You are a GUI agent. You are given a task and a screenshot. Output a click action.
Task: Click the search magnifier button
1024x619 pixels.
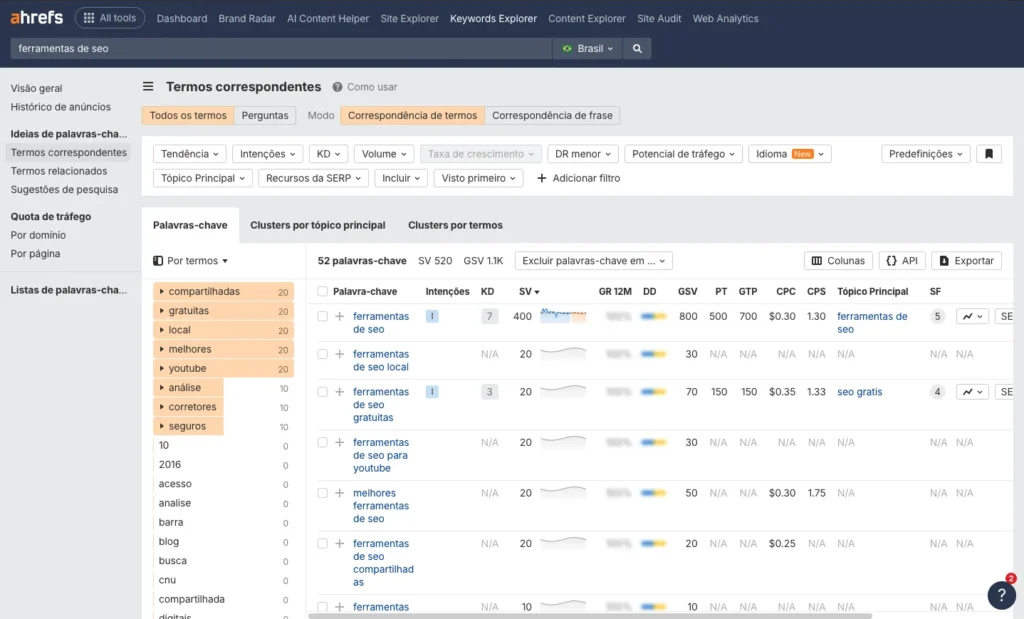click(x=637, y=48)
